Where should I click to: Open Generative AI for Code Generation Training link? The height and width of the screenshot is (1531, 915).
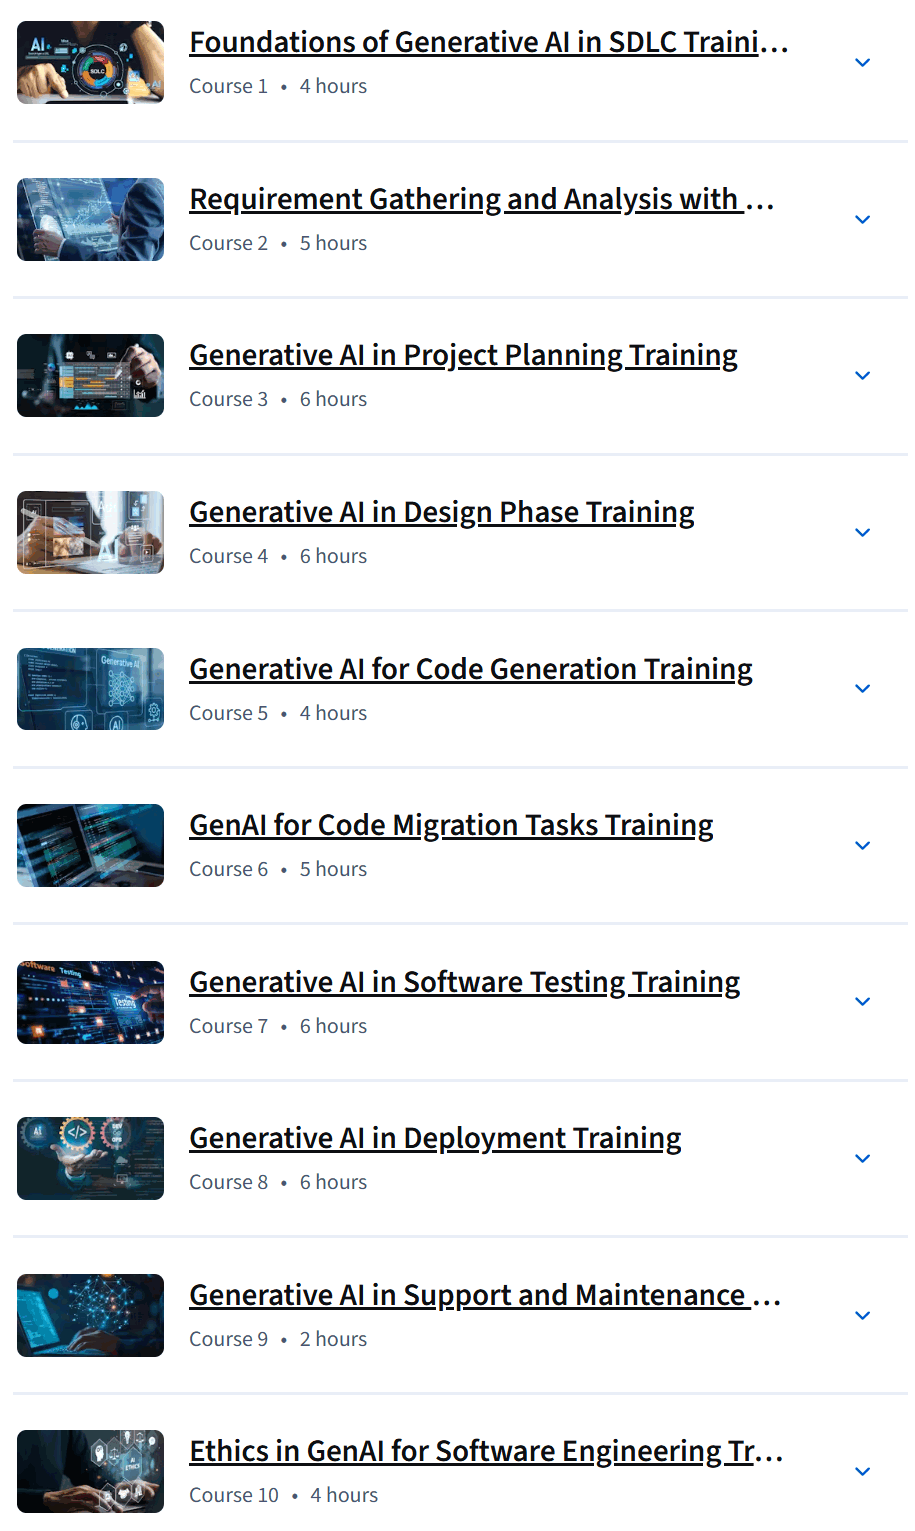pos(471,669)
